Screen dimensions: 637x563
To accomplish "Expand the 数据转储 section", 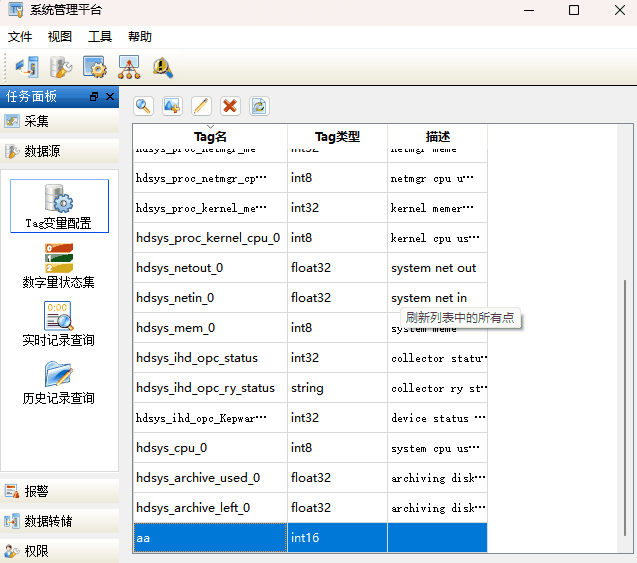I will [59, 521].
